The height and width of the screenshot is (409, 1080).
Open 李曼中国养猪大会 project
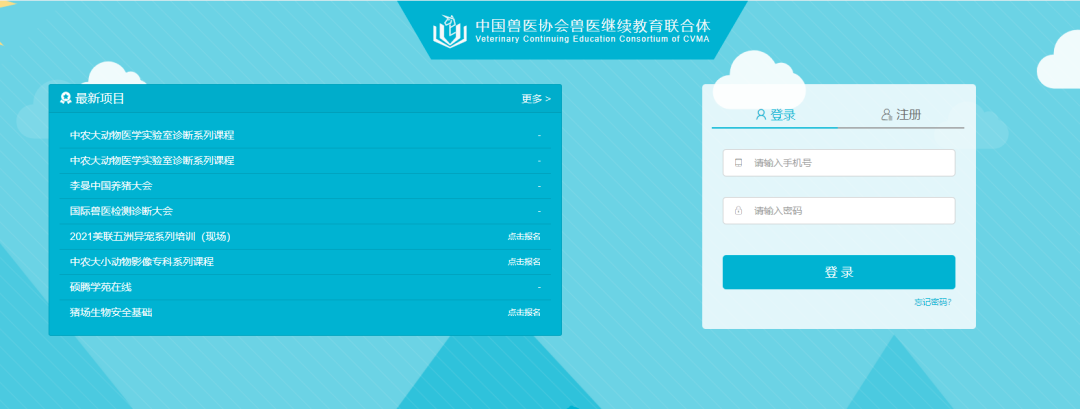(x=111, y=186)
